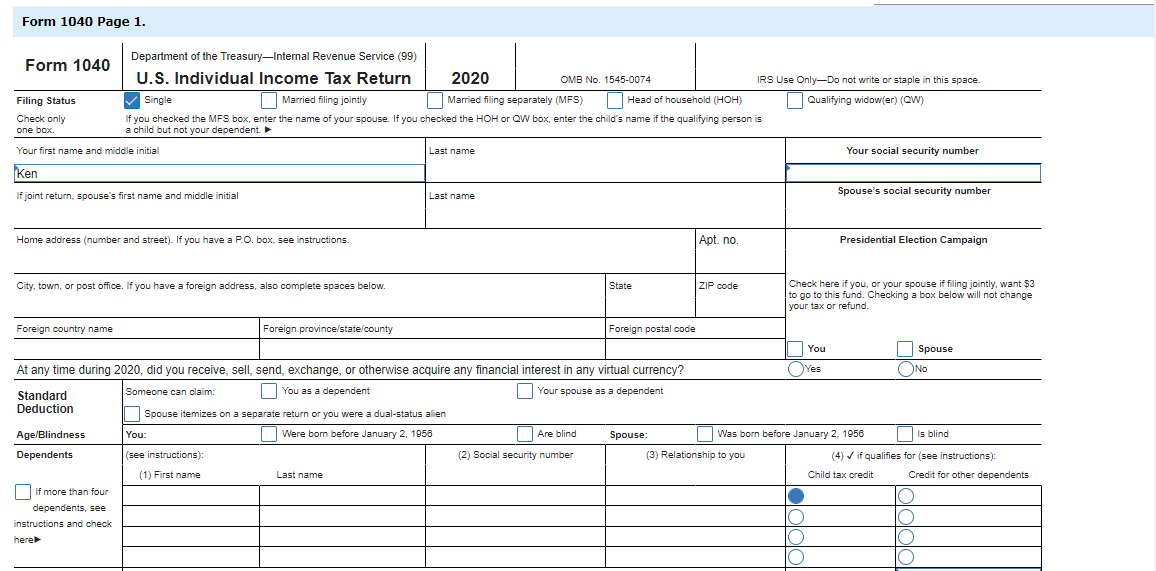Check the You box for Presidential Election Campaign
This screenshot has height=571, width=1156.
(795, 349)
